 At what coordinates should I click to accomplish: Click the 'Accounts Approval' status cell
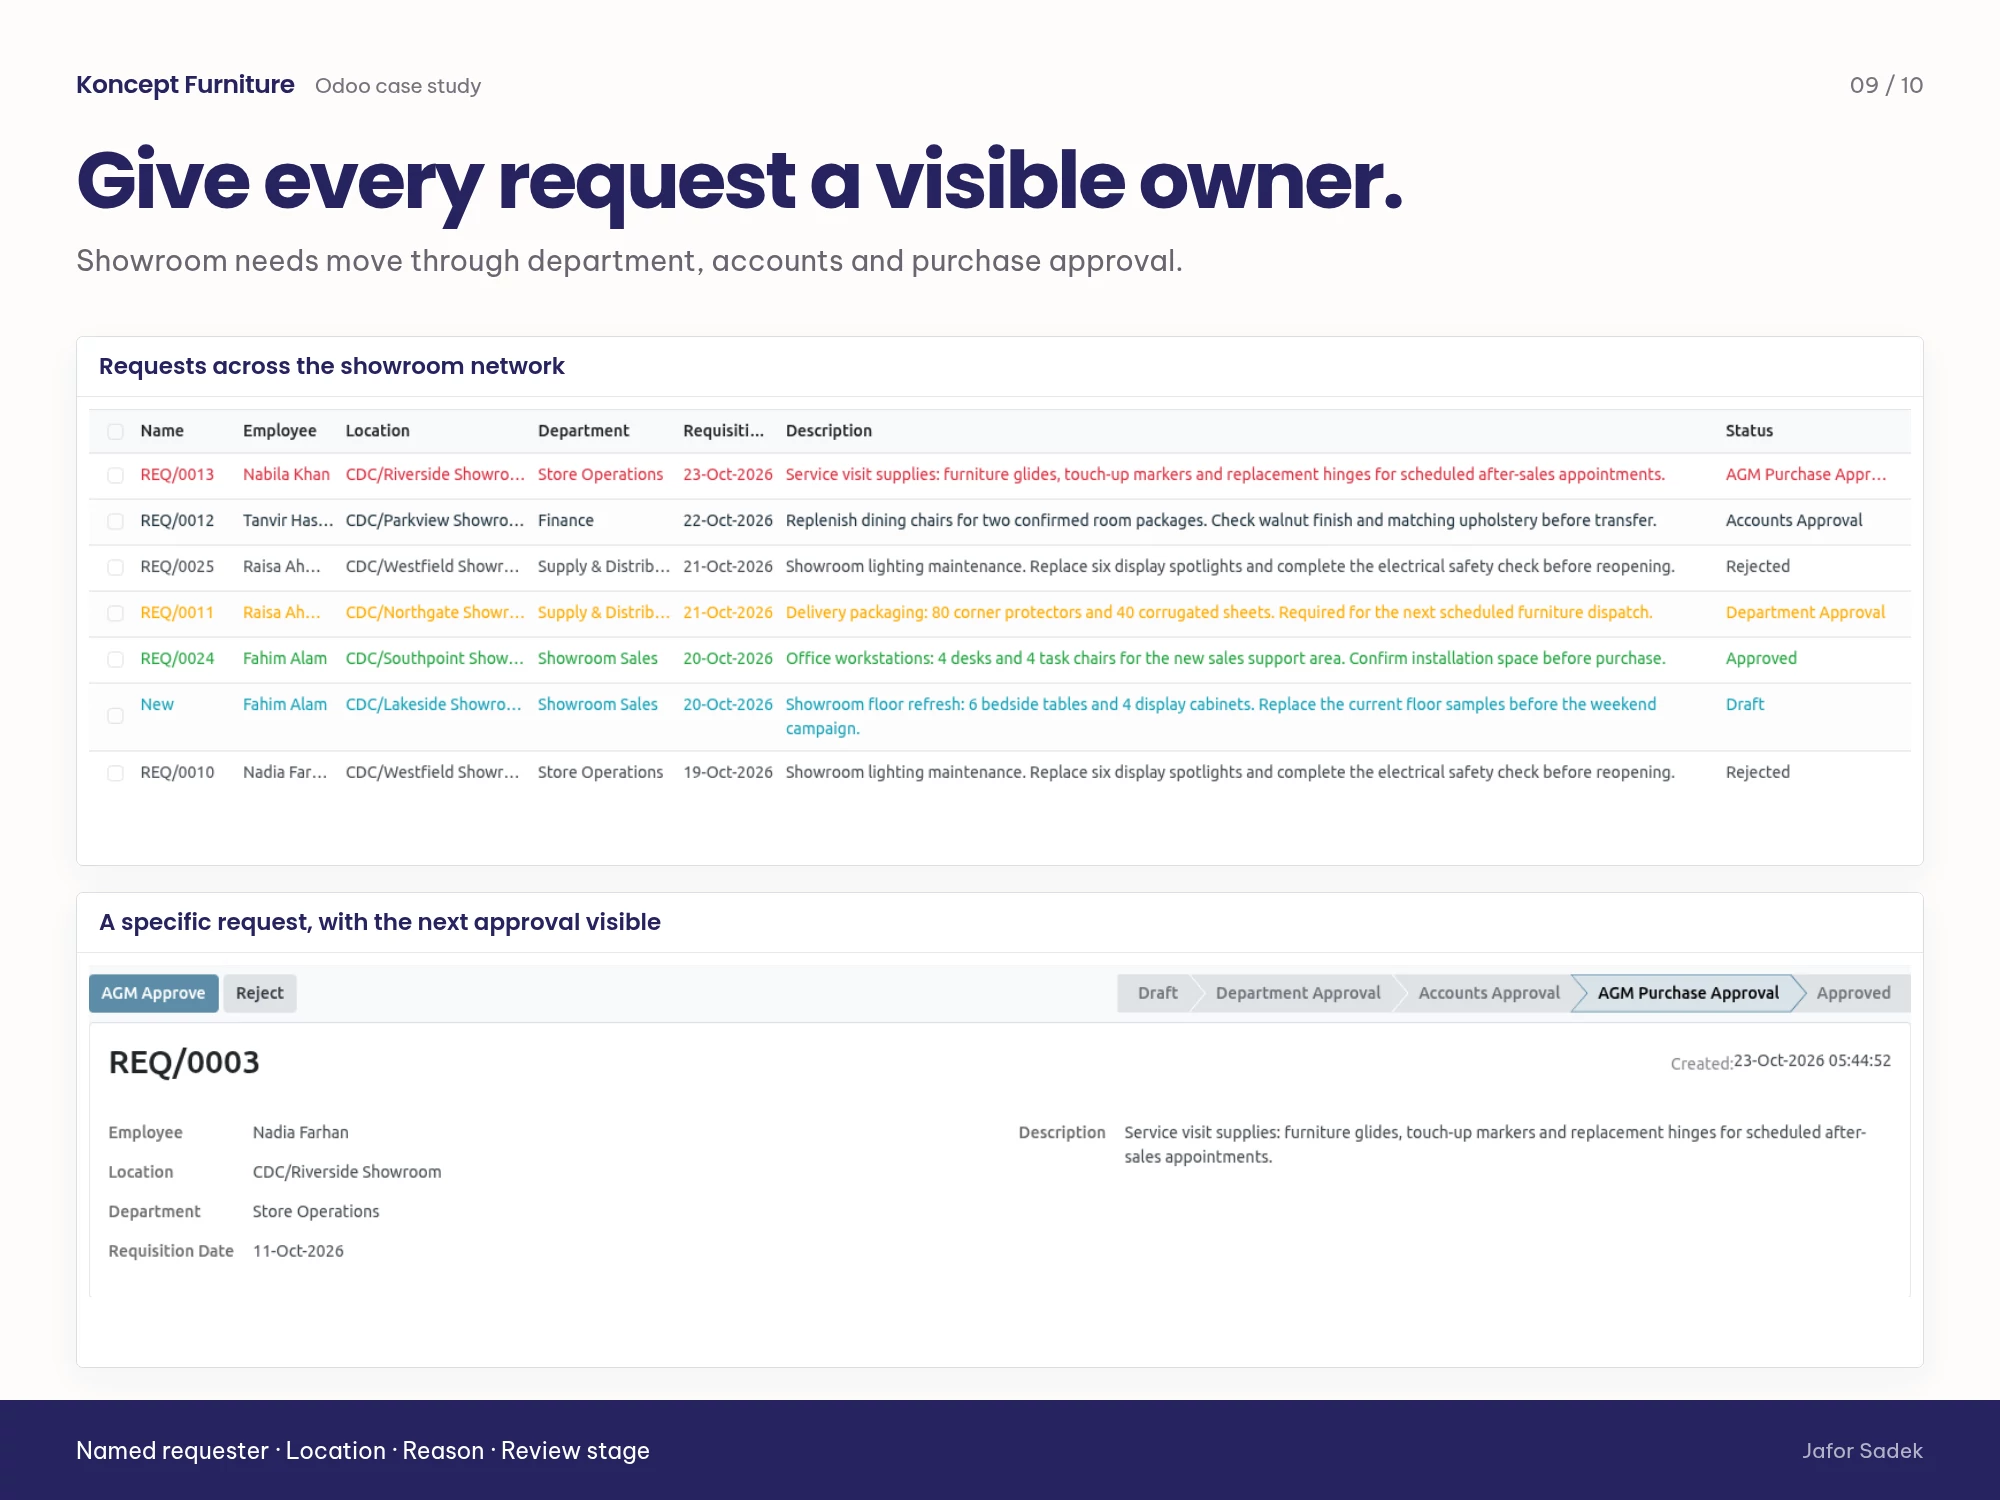(1794, 521)
